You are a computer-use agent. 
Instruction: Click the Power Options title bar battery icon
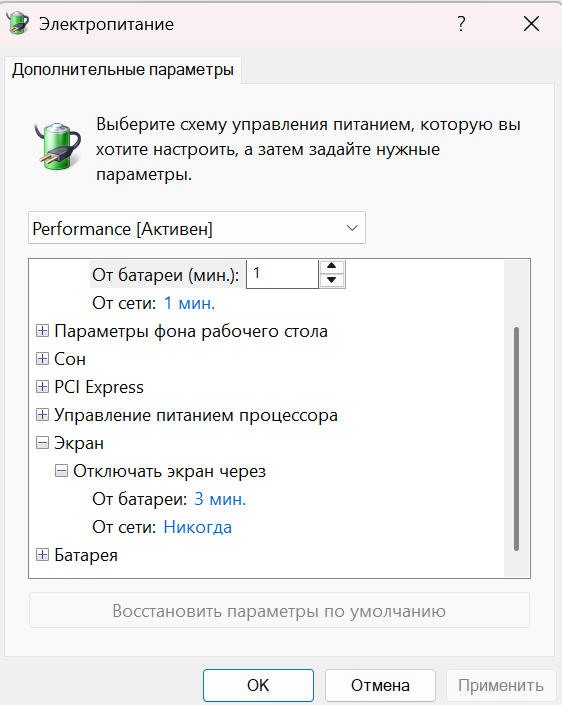[x=18, y=23]
